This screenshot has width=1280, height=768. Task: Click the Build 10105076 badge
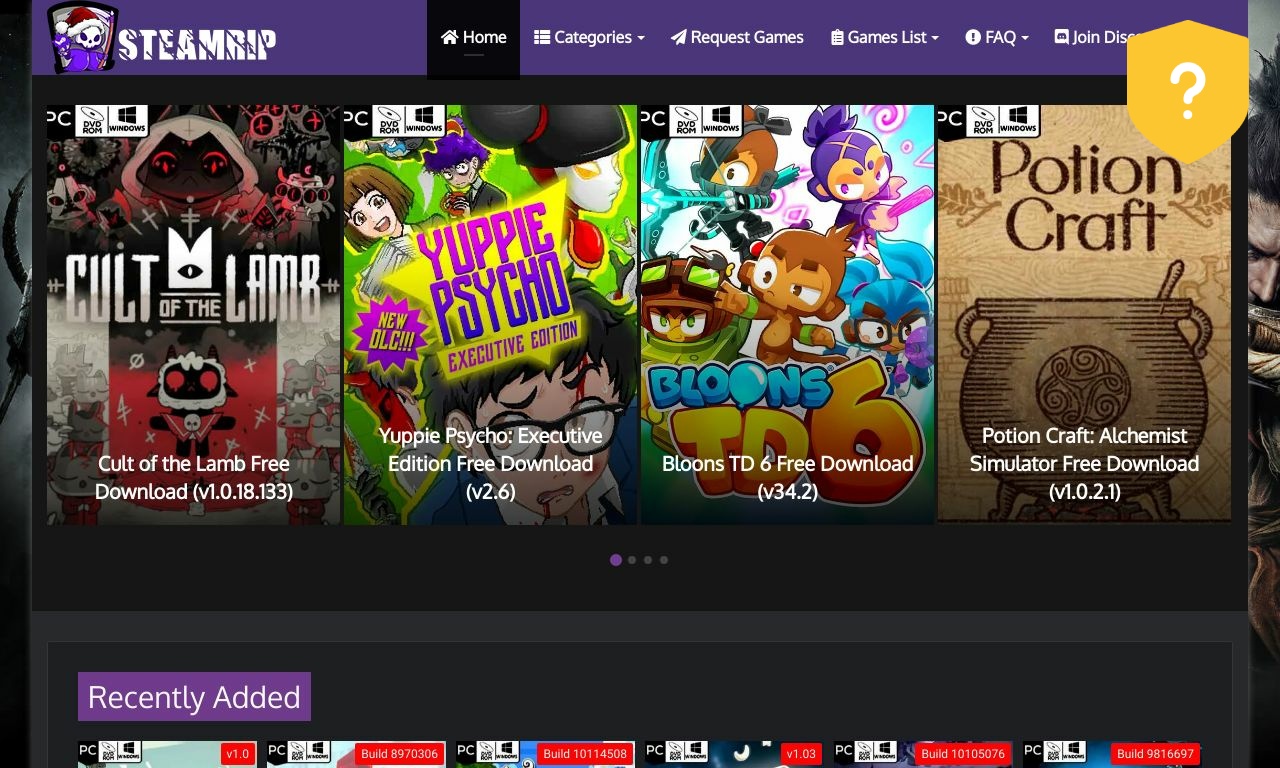point(963,754)
